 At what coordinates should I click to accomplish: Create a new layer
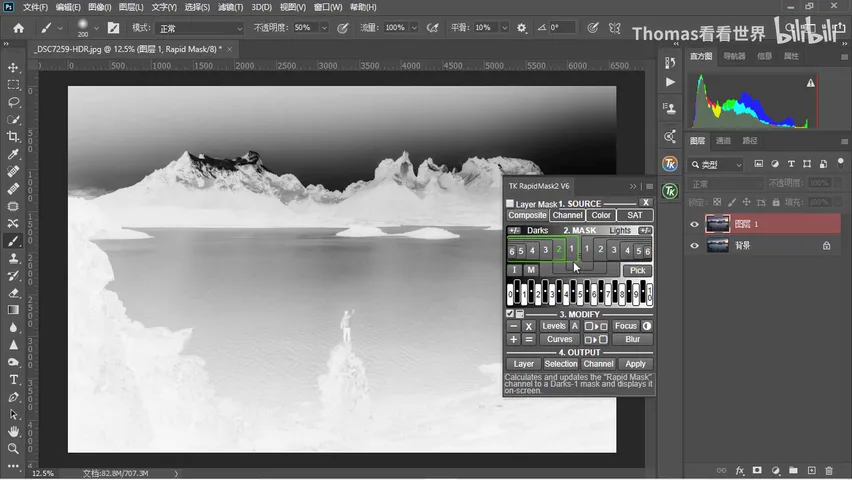point(811,470)
